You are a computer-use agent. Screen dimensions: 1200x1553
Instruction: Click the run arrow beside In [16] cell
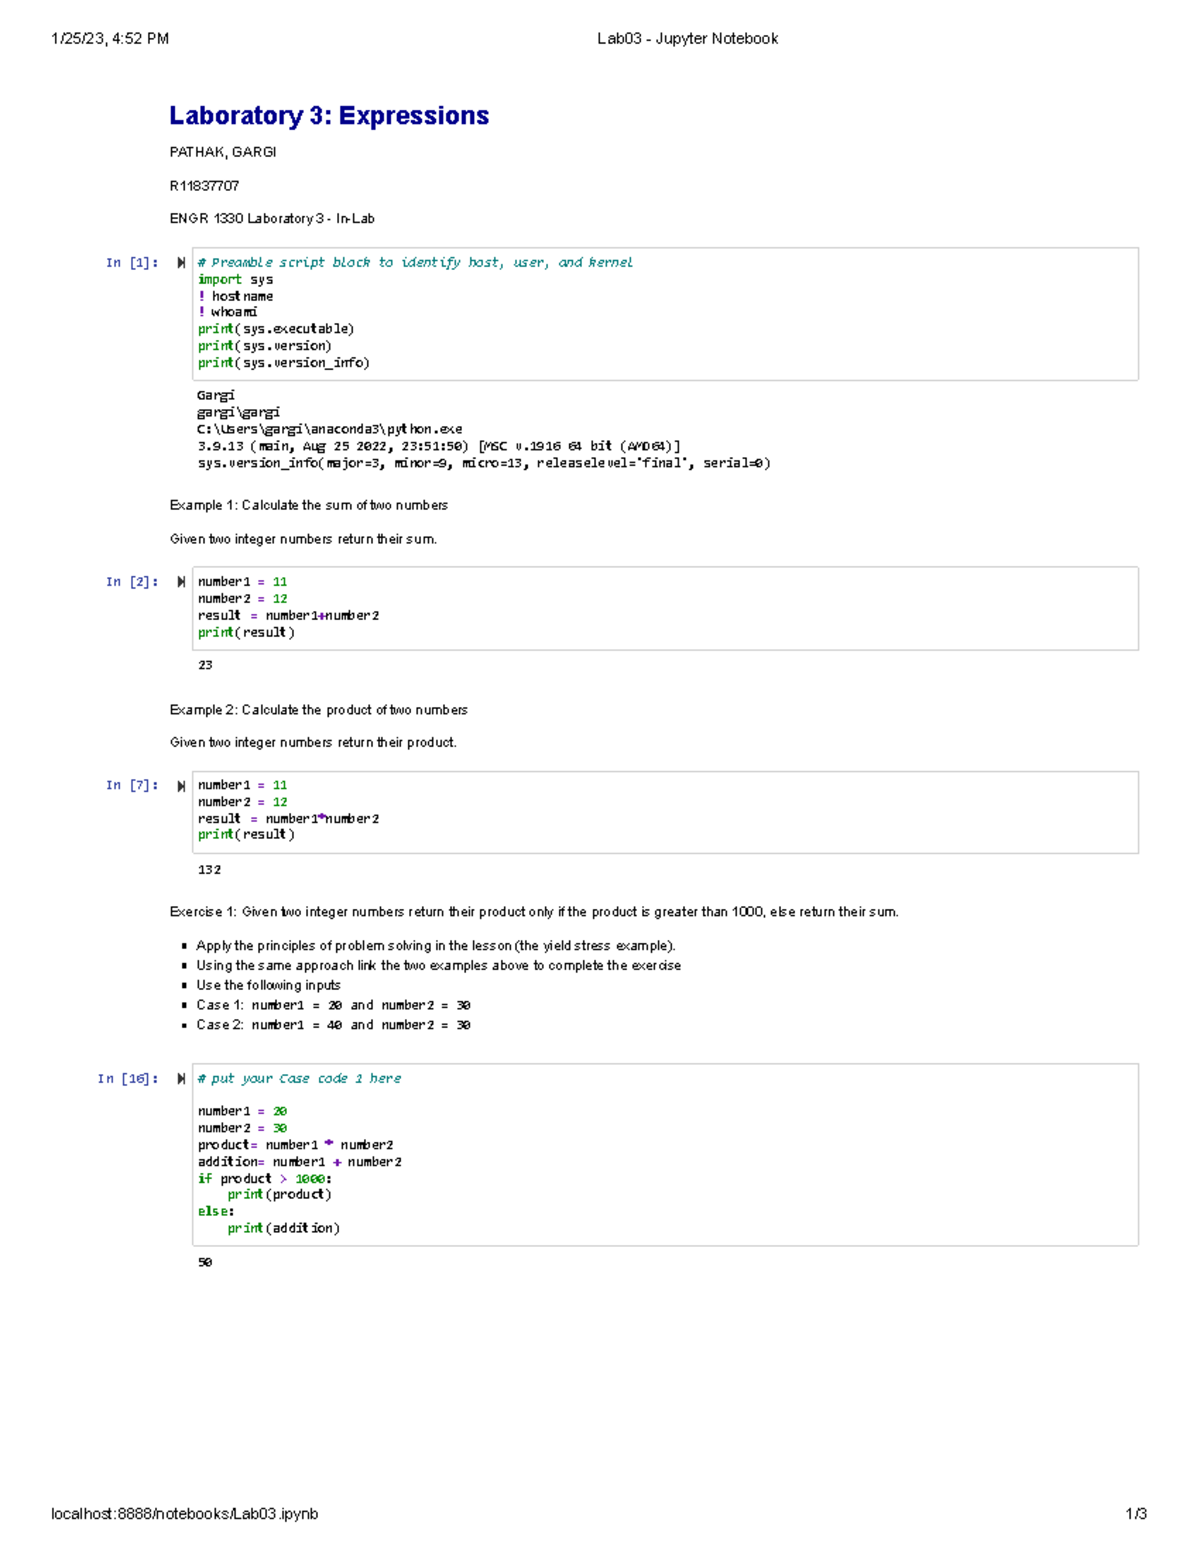pos(180,1078)
